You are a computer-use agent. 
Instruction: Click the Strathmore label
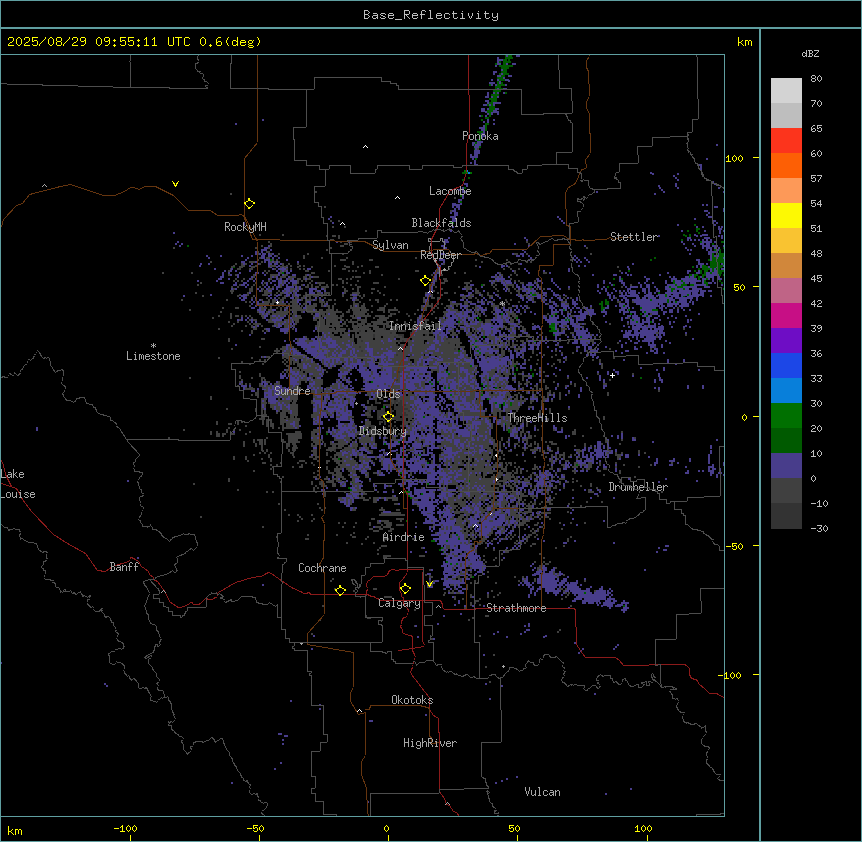516,608
